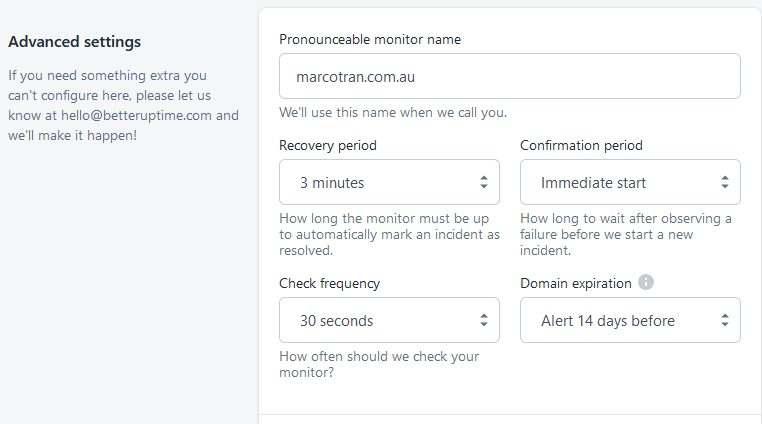This screenshot has height=424, width=762.
Task: Click the 'How often should we check' hint
Action: point(379,364)
